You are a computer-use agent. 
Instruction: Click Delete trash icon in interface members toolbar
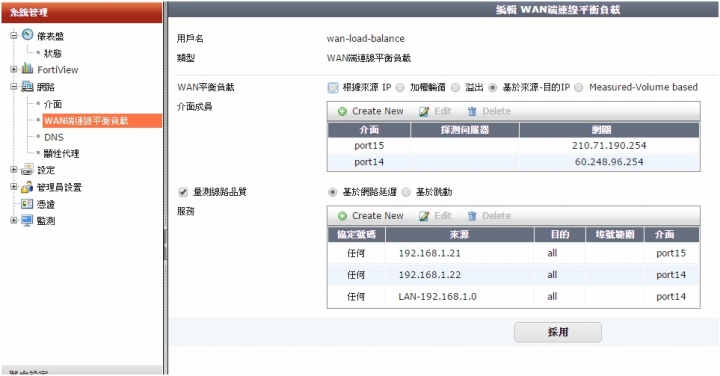[472, 112]
